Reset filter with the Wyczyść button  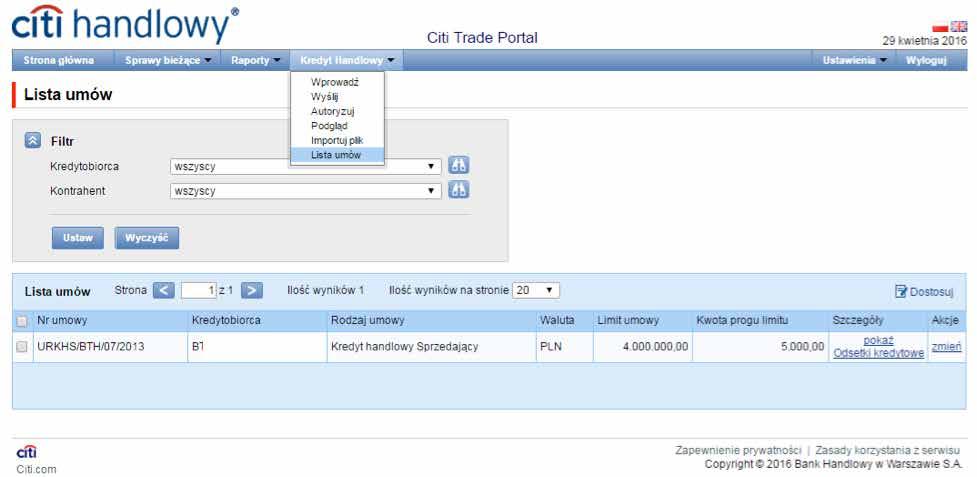(x=147, y=238)
